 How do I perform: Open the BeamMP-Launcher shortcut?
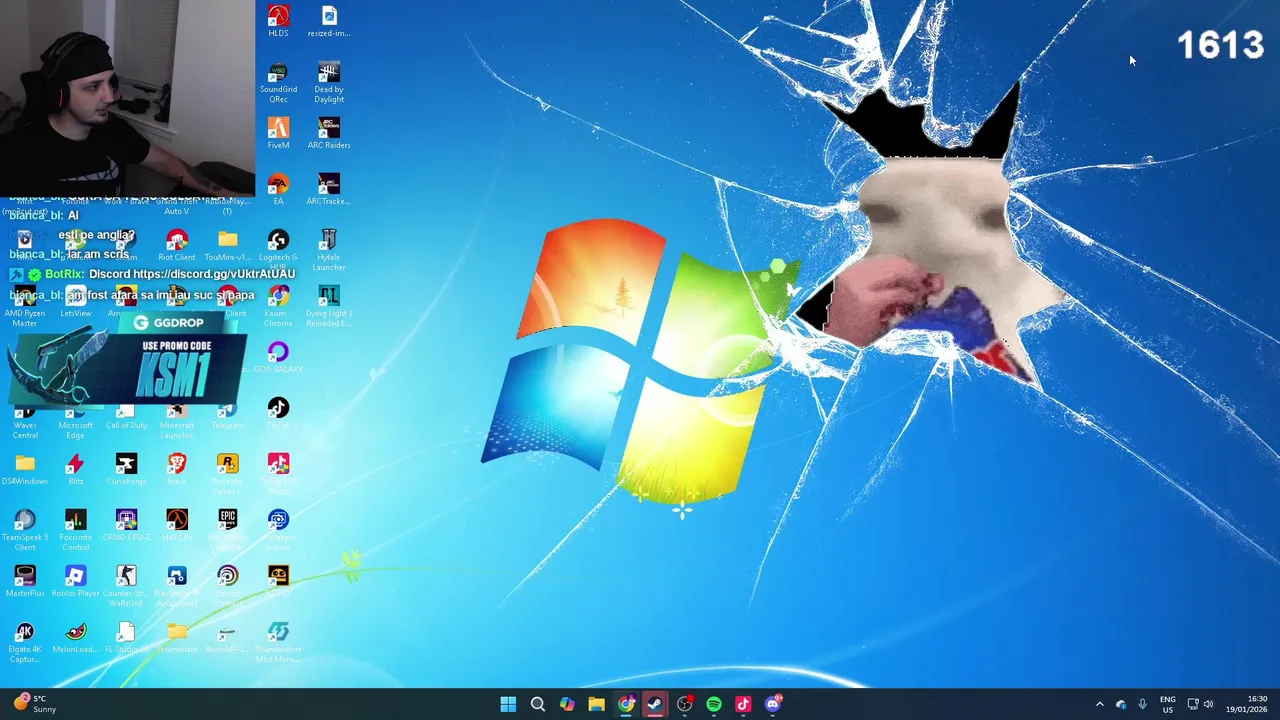pos(227,637)
